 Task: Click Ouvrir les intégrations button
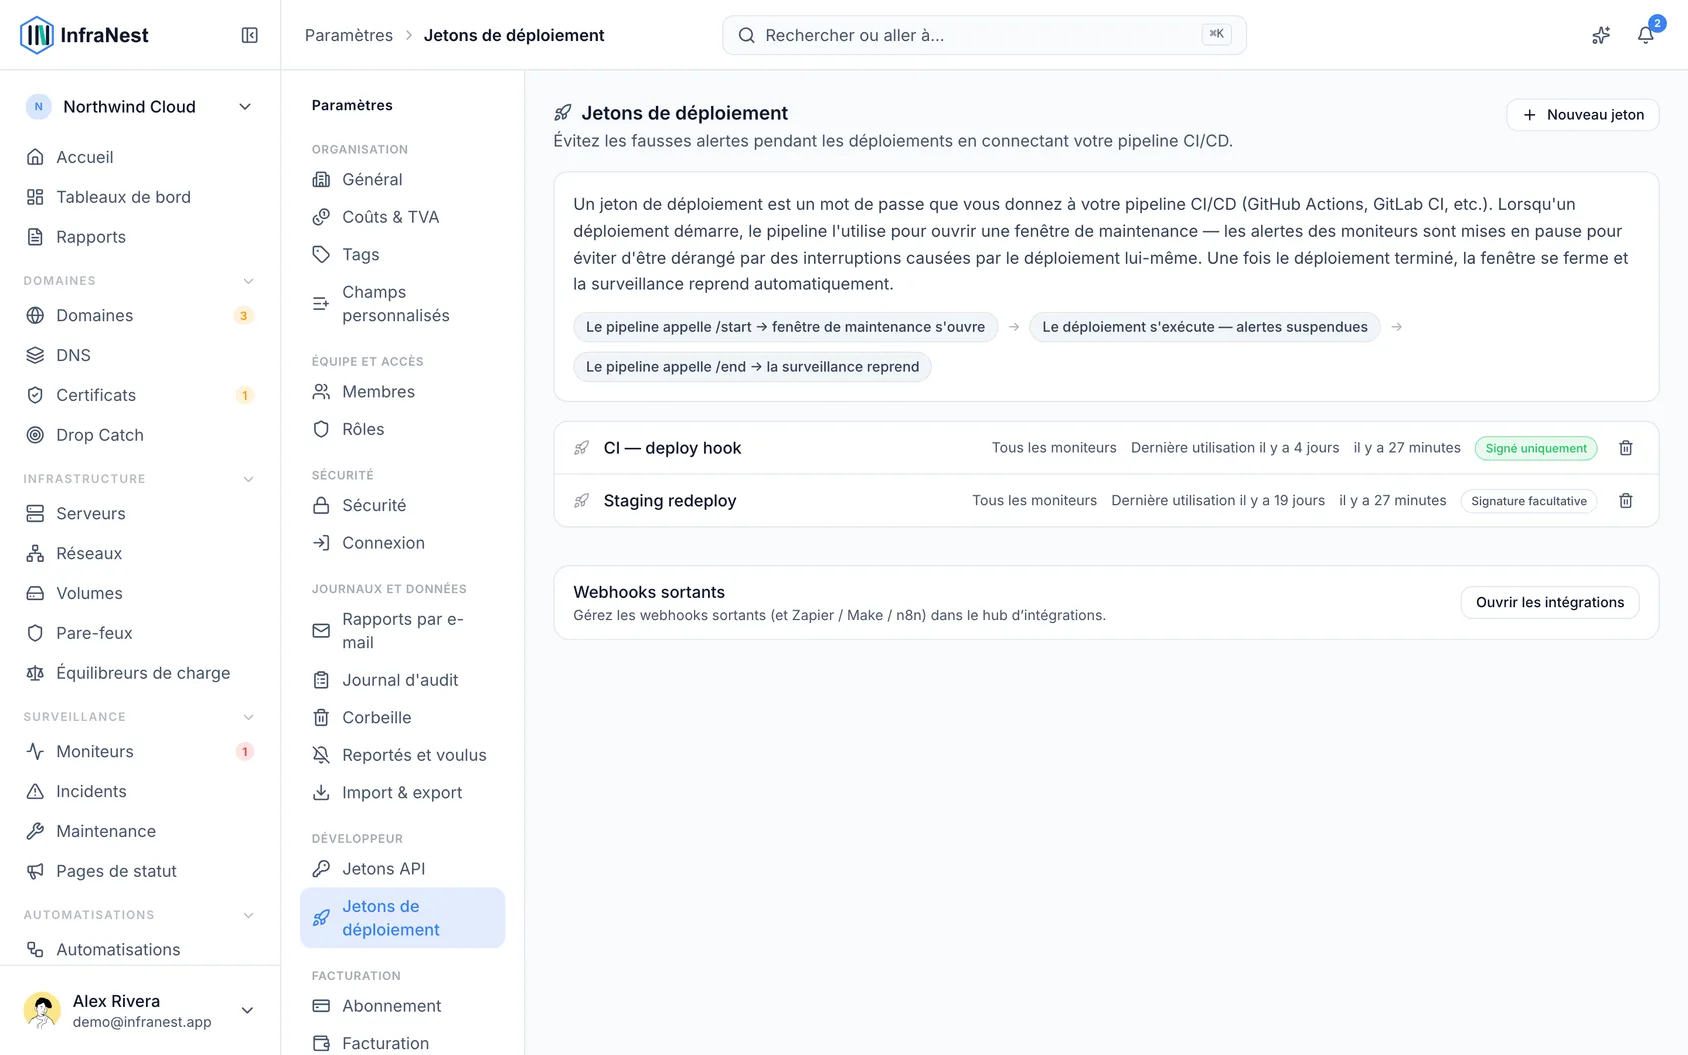pos(1550,602)
